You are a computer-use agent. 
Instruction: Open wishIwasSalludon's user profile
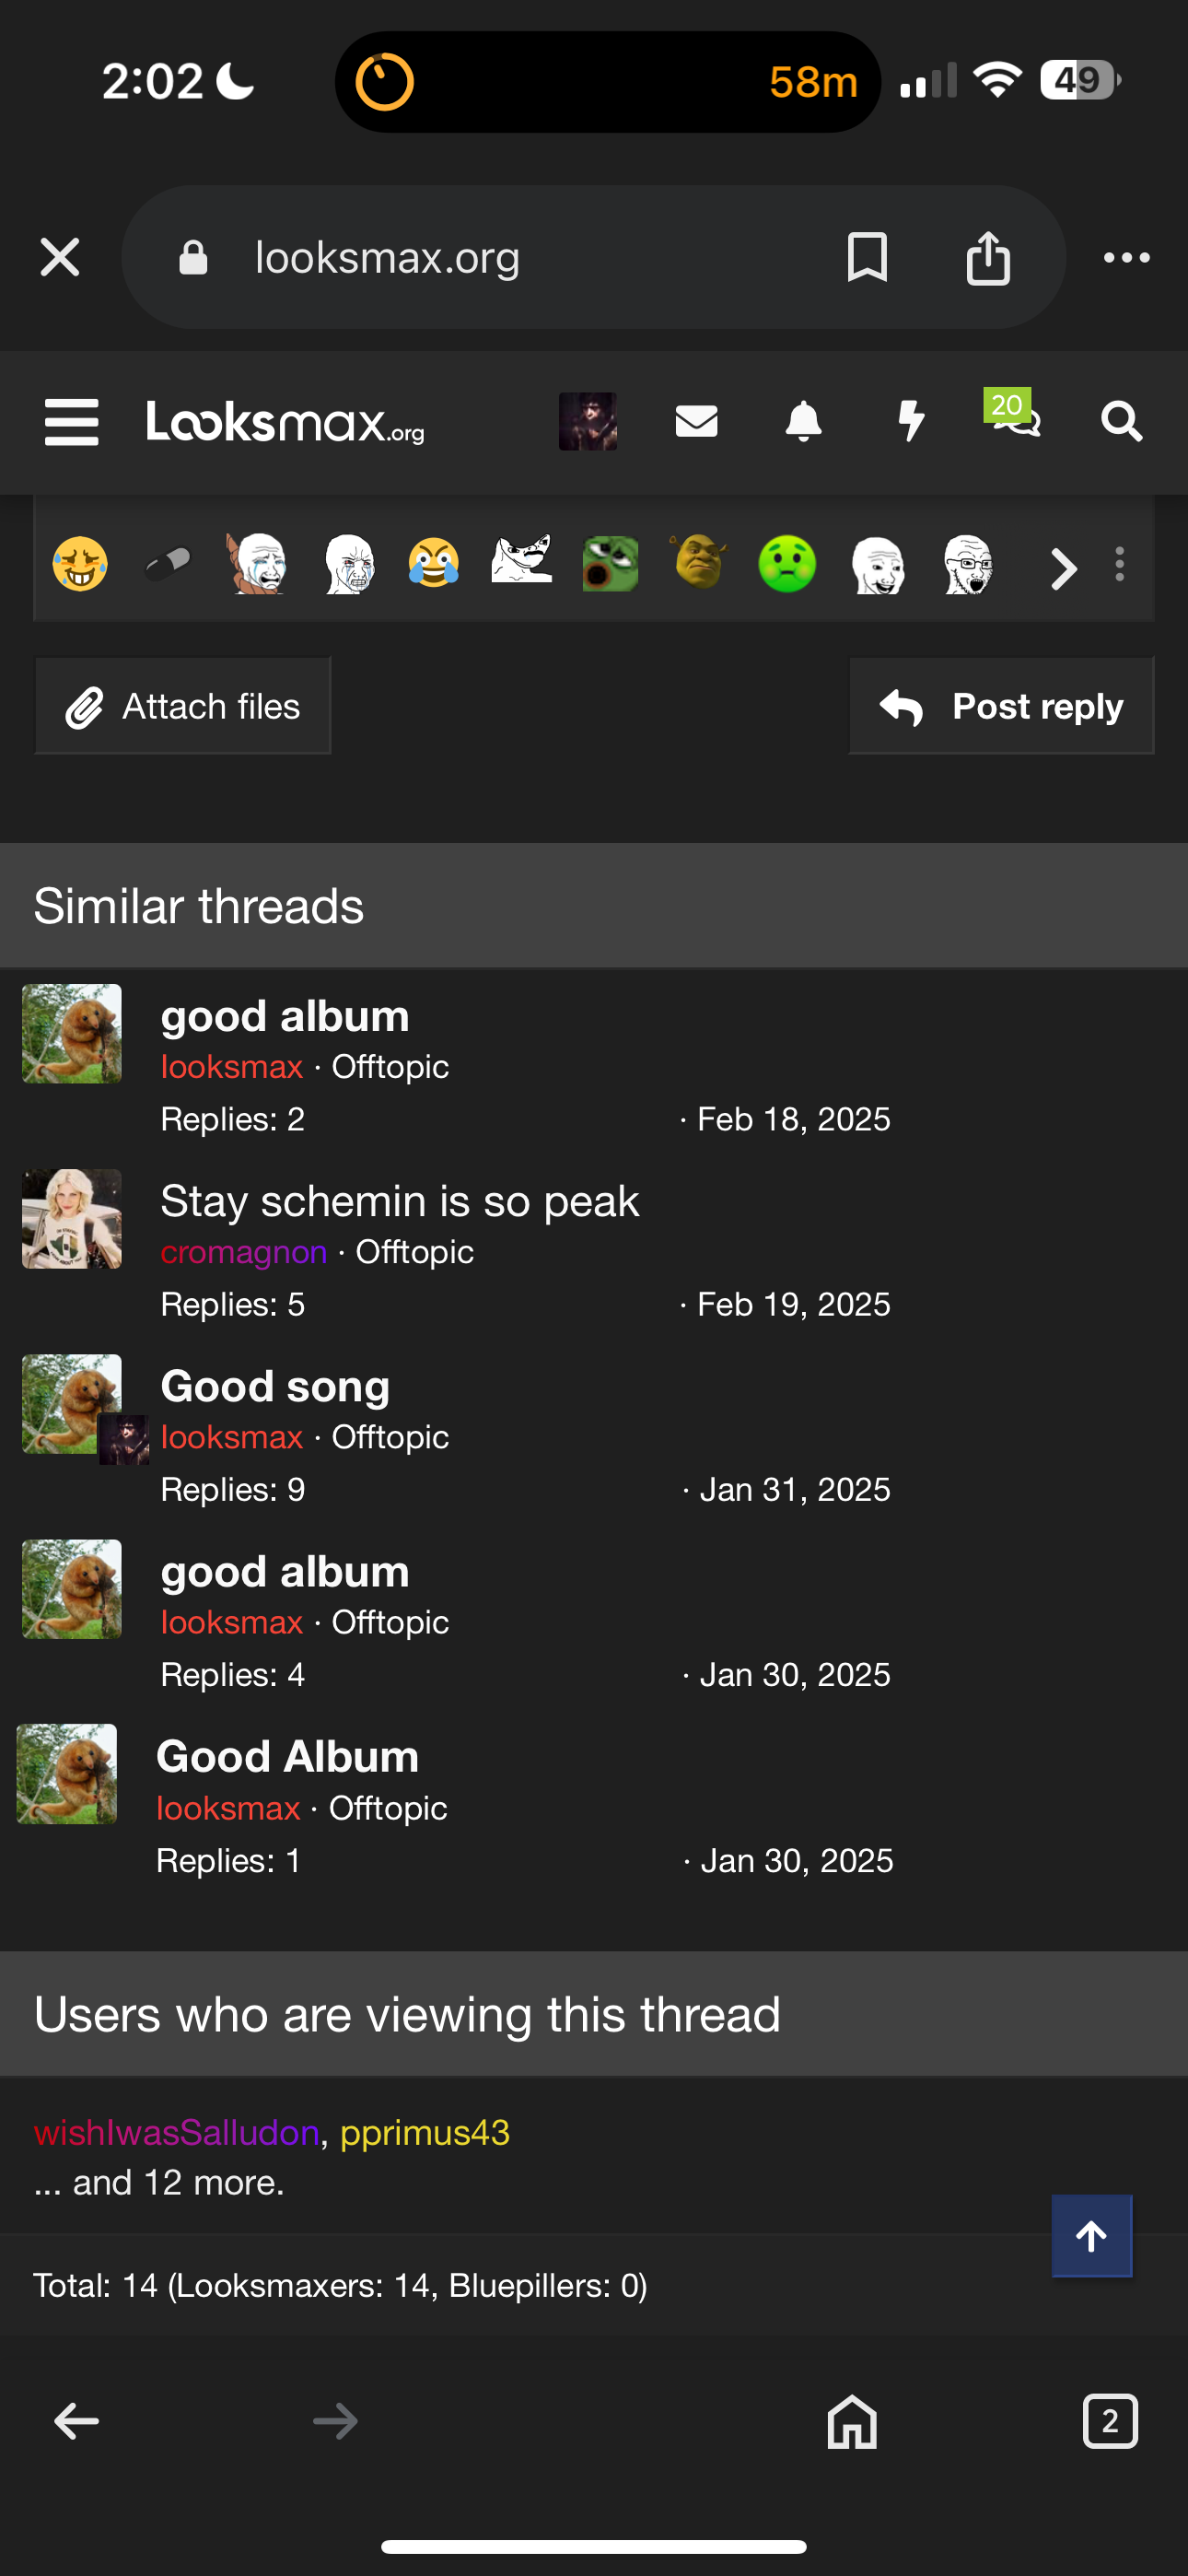point(176,2132)
